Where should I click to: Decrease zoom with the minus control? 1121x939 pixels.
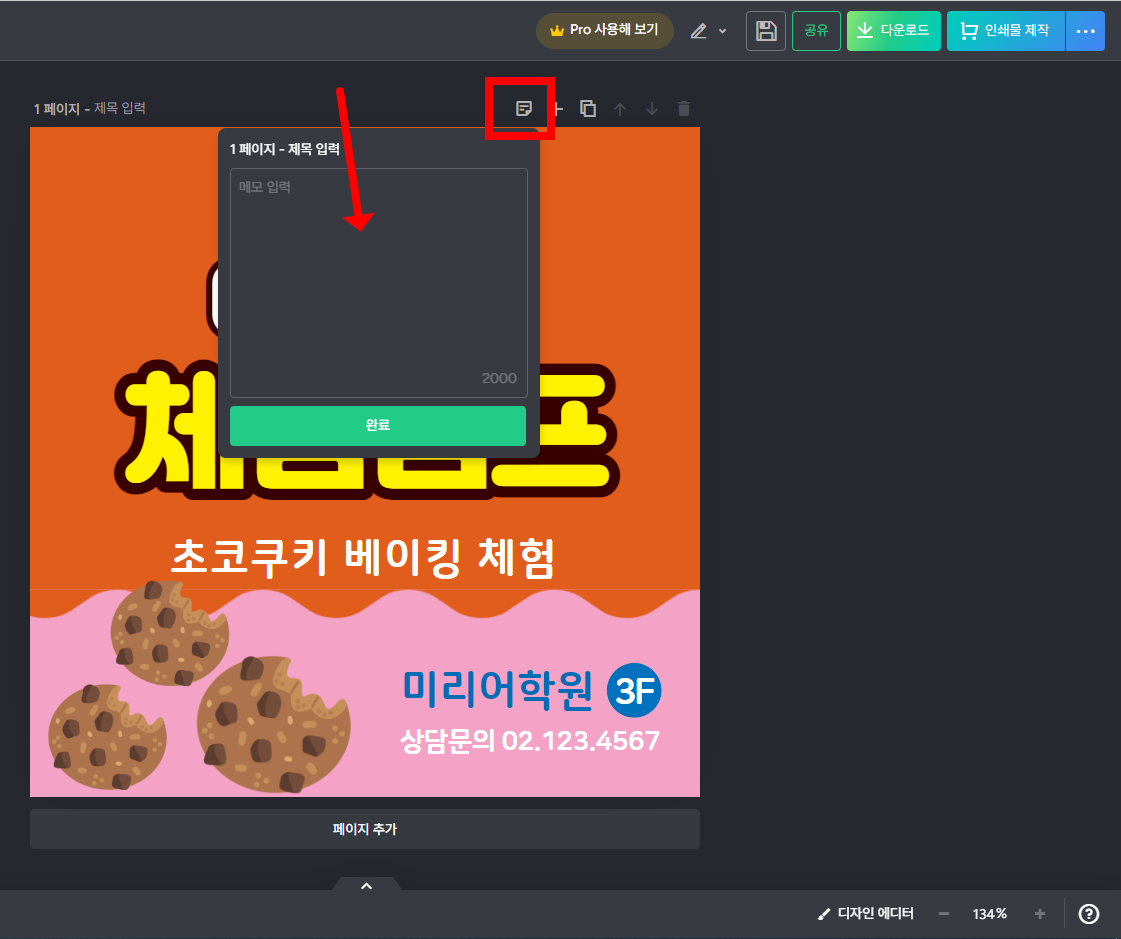[x=943, y=913]
